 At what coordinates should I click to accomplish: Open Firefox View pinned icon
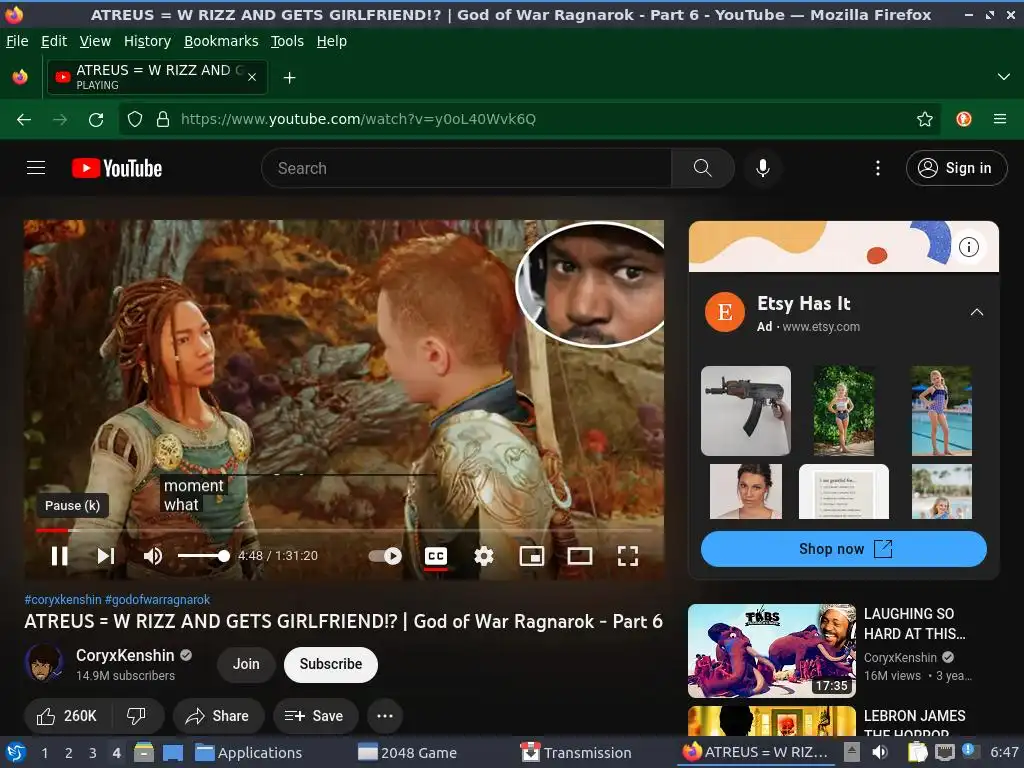pos(20,77)
